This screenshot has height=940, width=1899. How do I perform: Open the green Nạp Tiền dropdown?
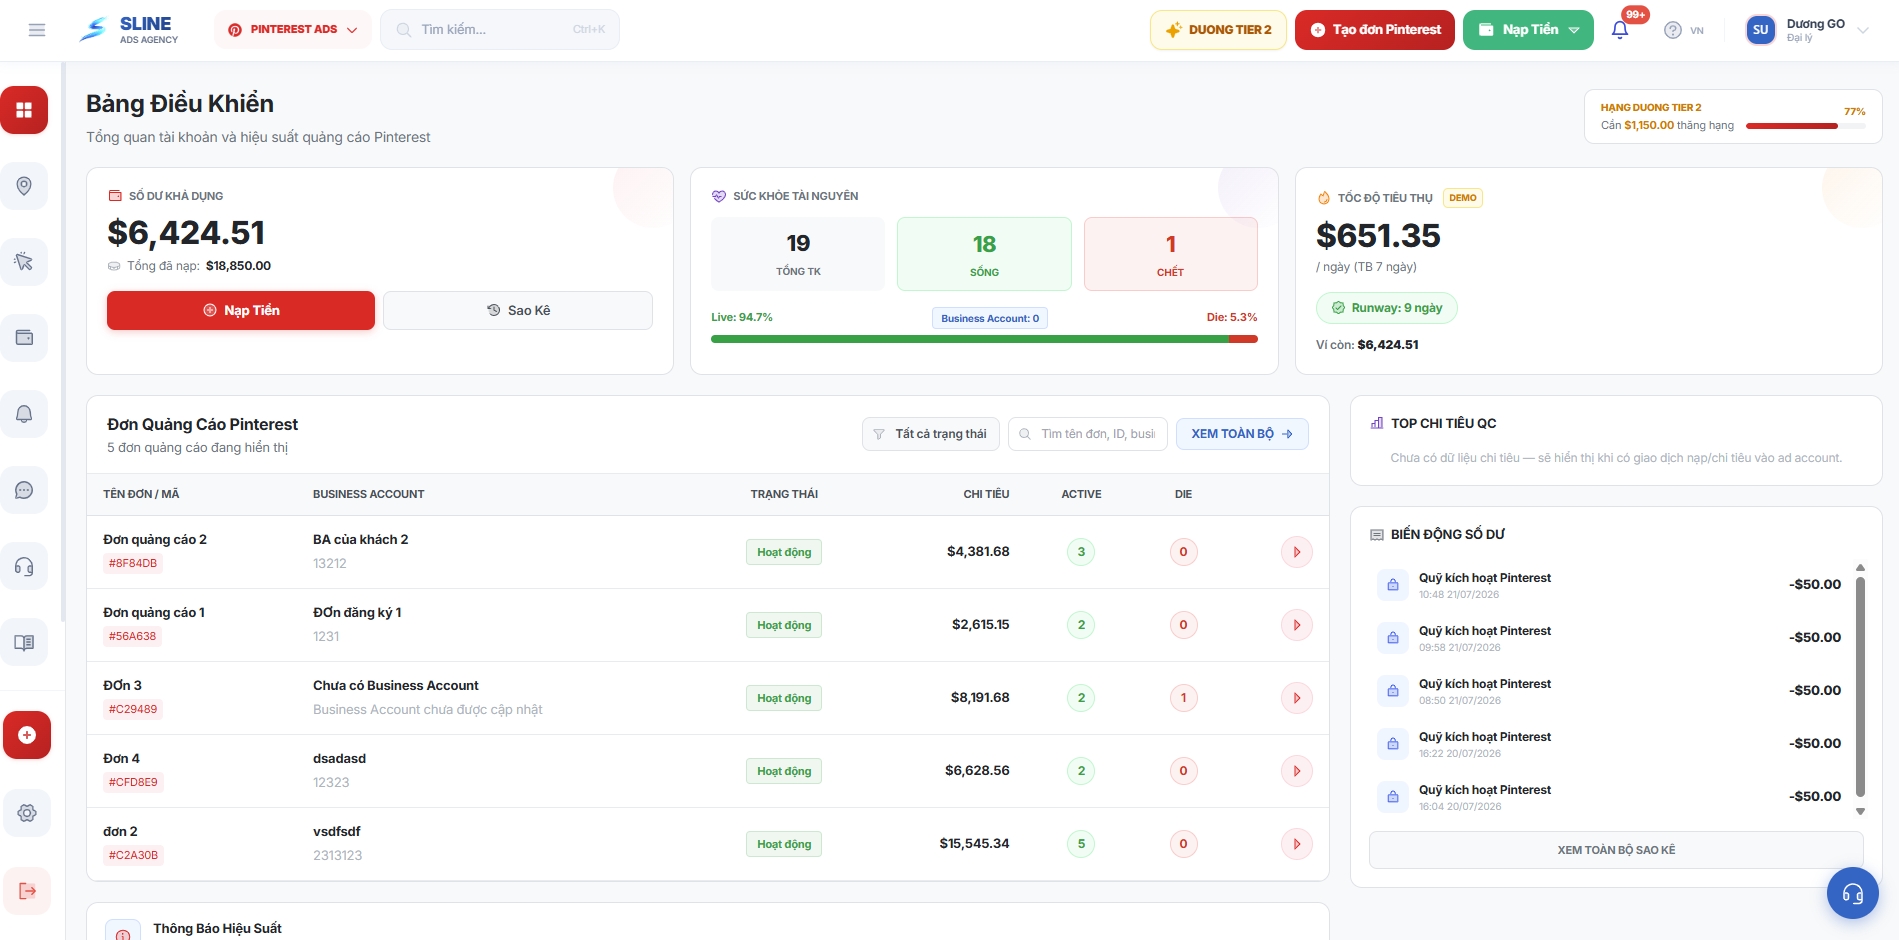(x=1528, y=30)
